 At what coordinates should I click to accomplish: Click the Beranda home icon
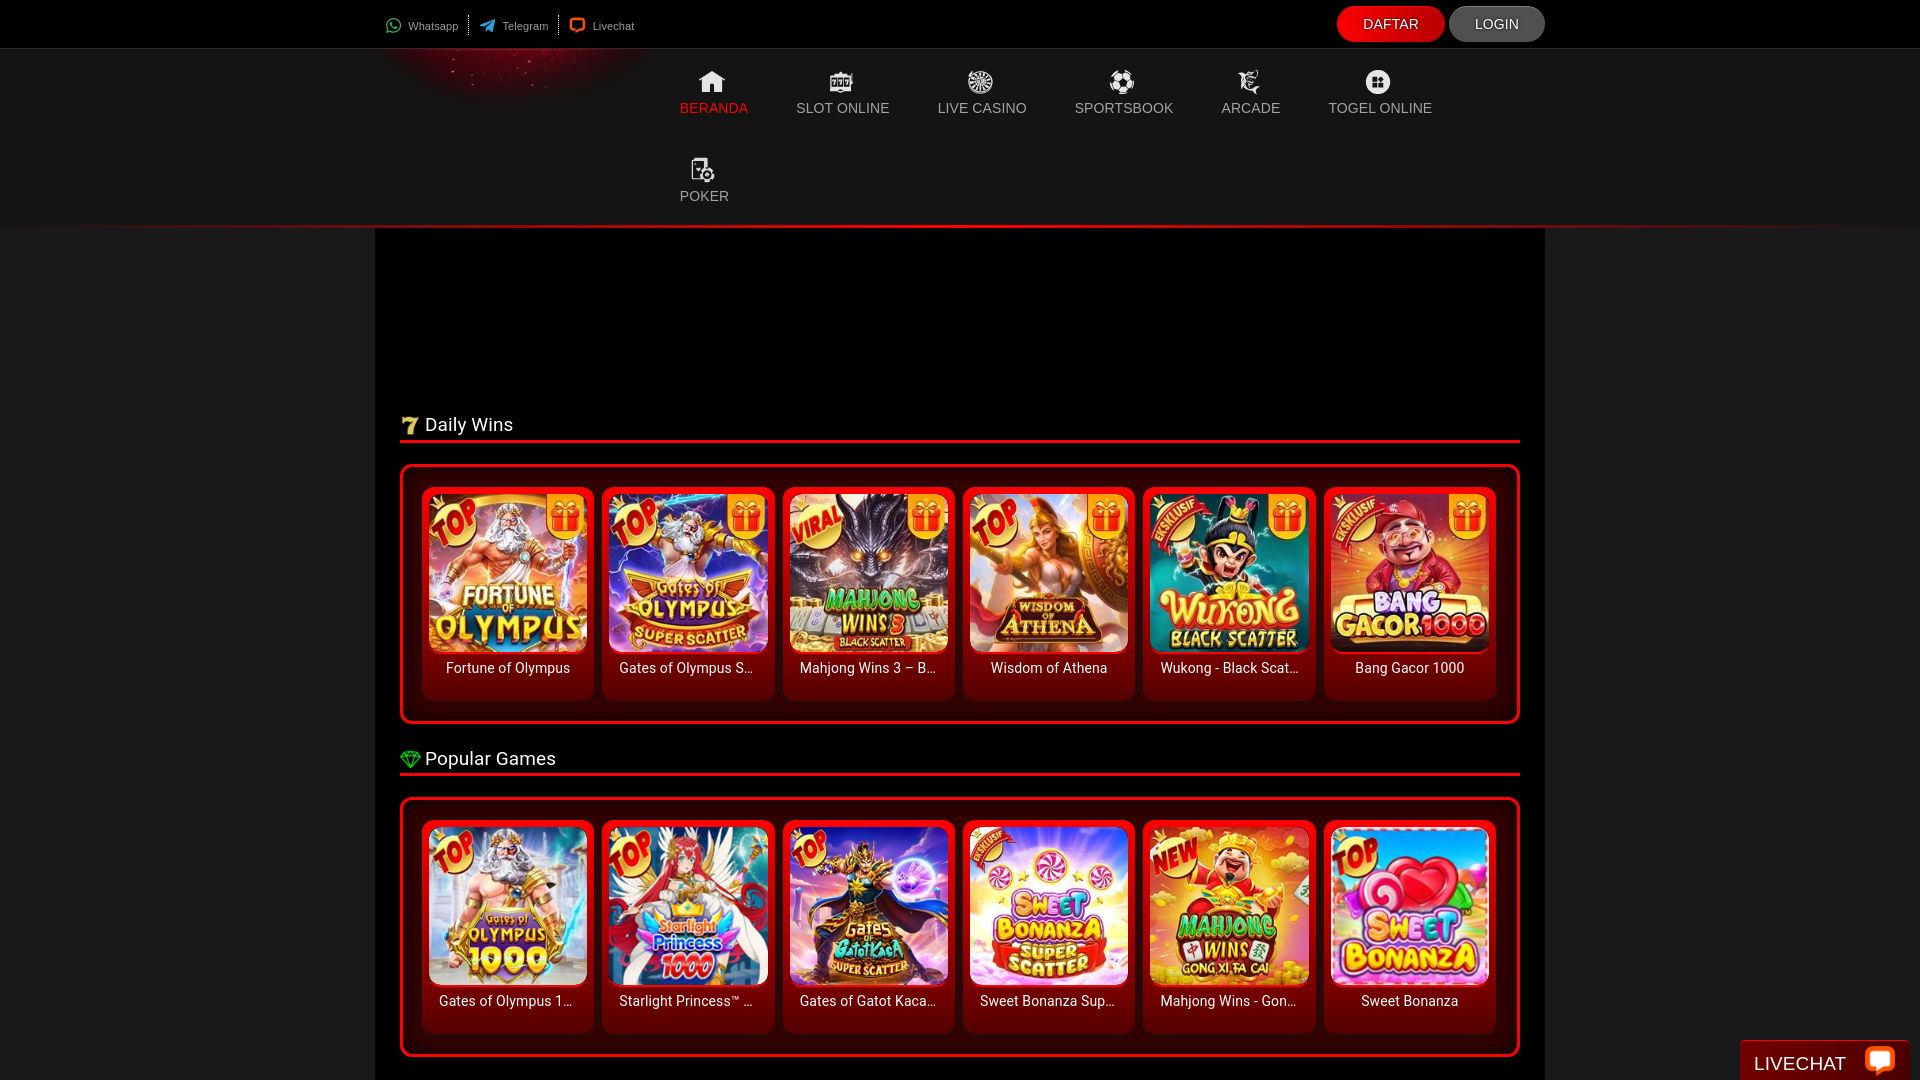click(x=712, y=82)
